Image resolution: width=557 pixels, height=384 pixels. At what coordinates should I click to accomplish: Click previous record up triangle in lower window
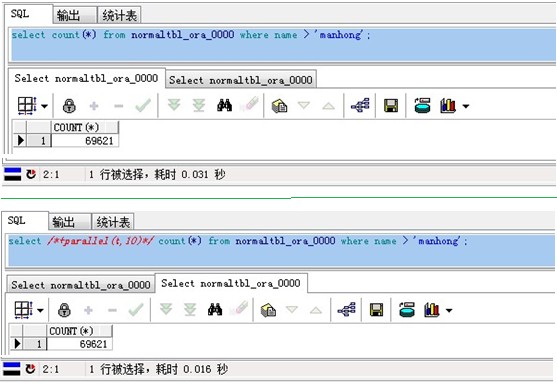coord(316,310)
